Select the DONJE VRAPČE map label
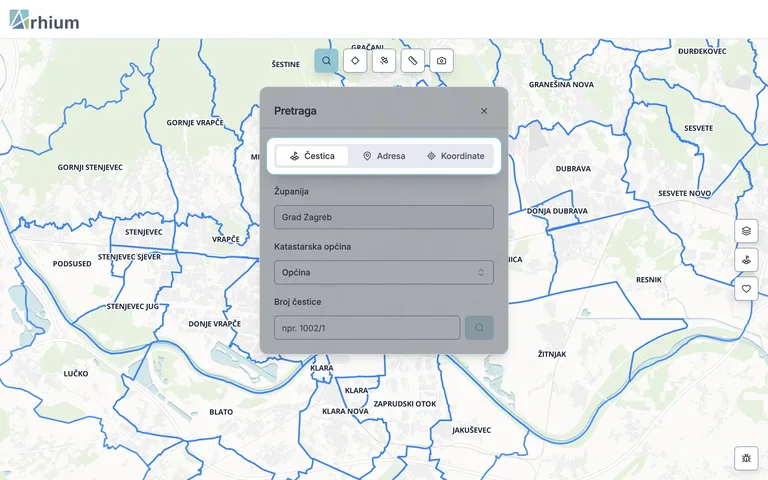 [215, 324]
